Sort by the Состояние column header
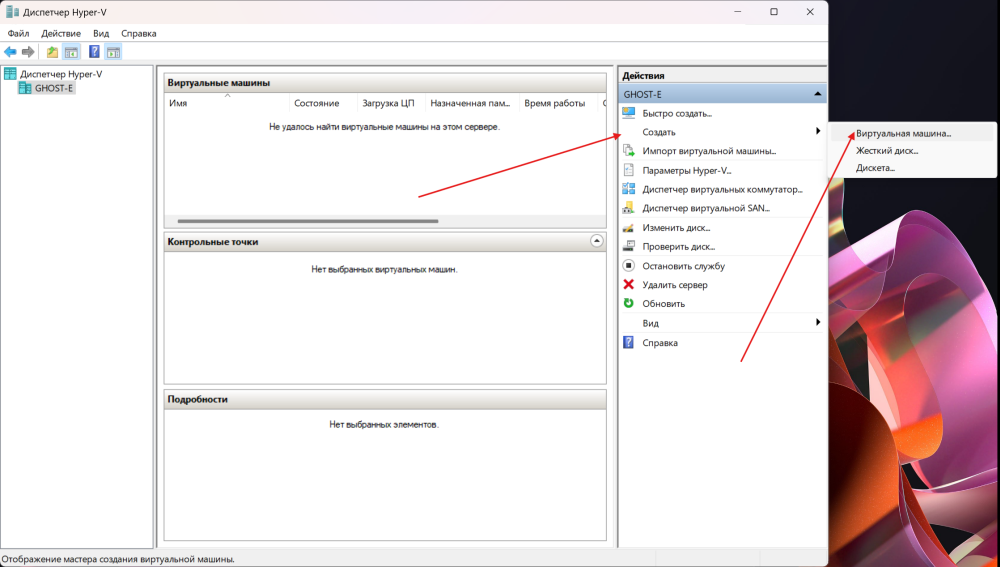1000x567 pixels. (x=323, y=103)
